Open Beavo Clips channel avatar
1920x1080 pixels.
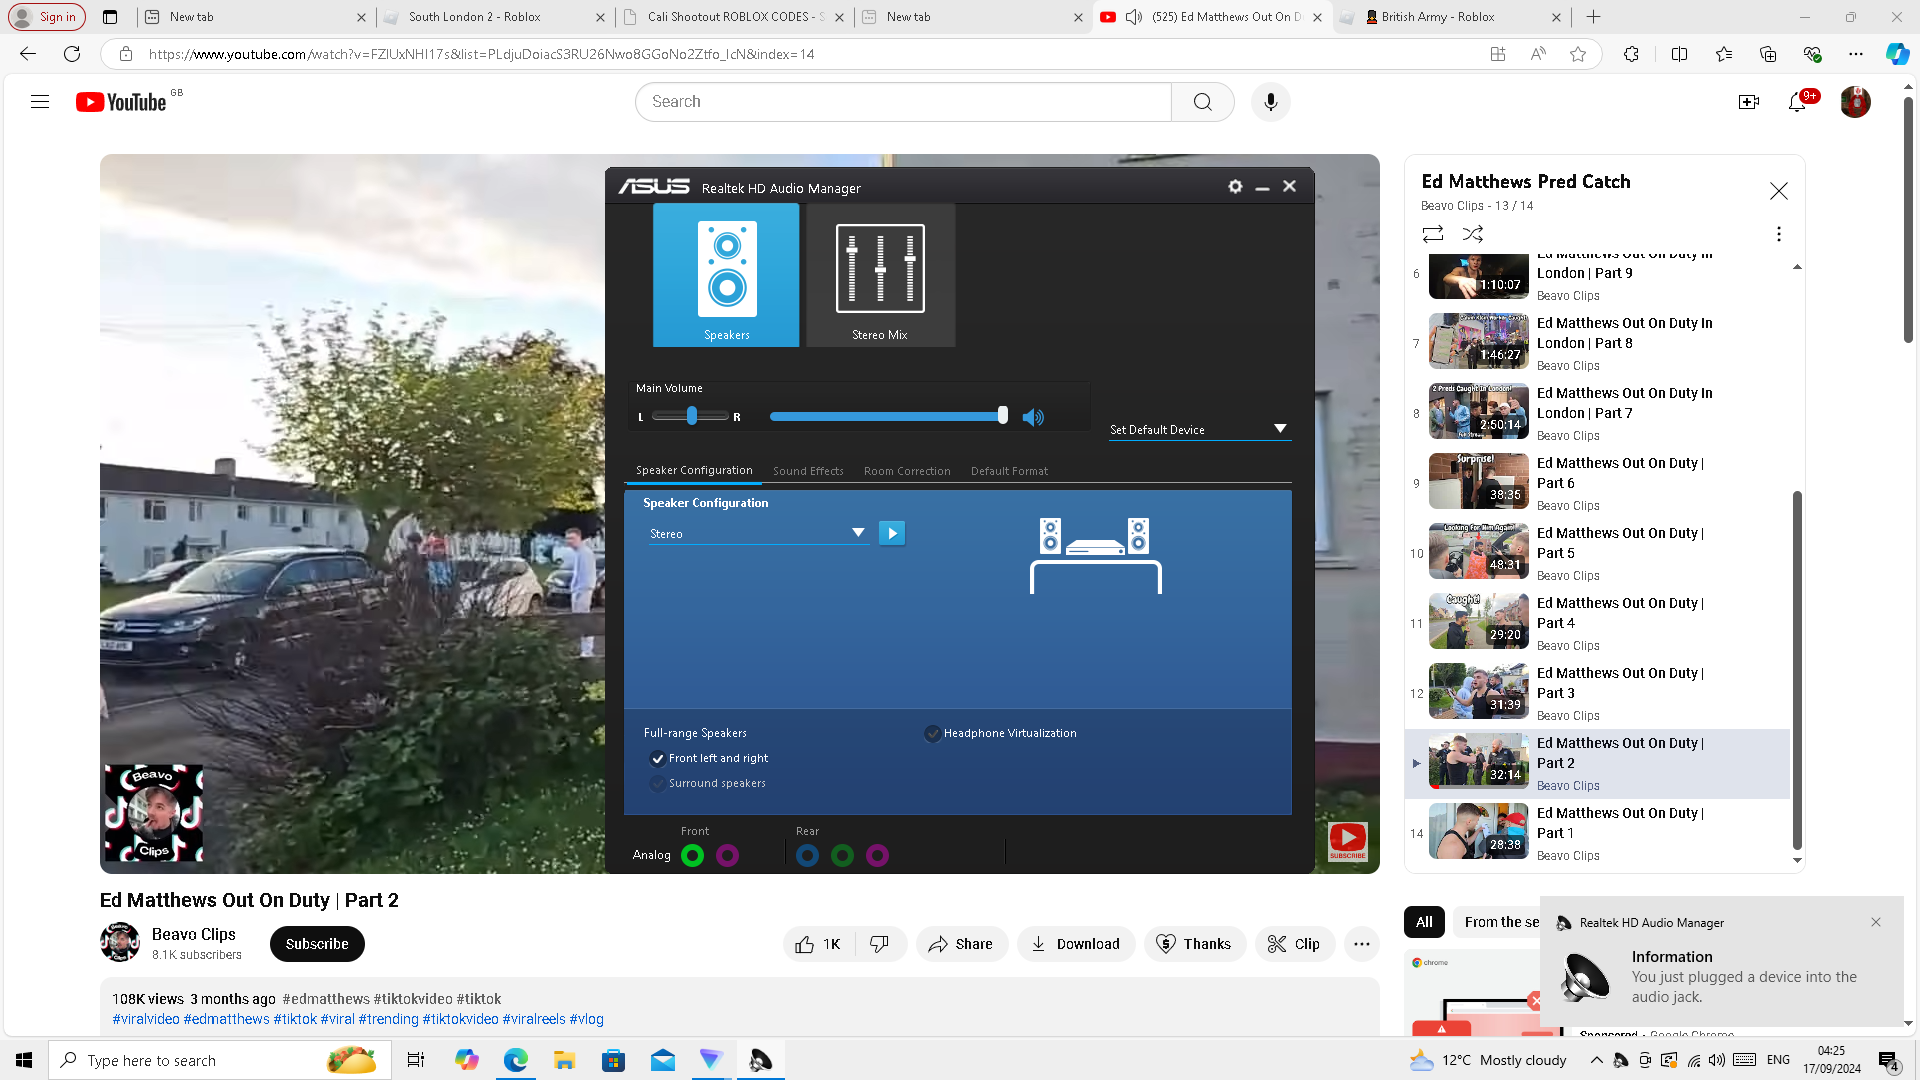coord(120,942)
